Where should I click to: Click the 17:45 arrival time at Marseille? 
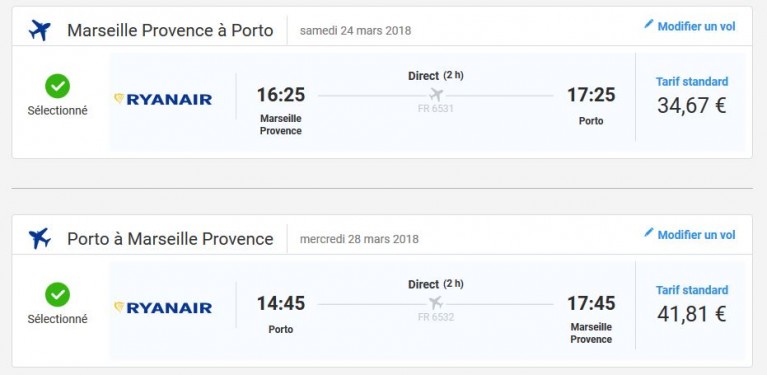click(591, 304)
